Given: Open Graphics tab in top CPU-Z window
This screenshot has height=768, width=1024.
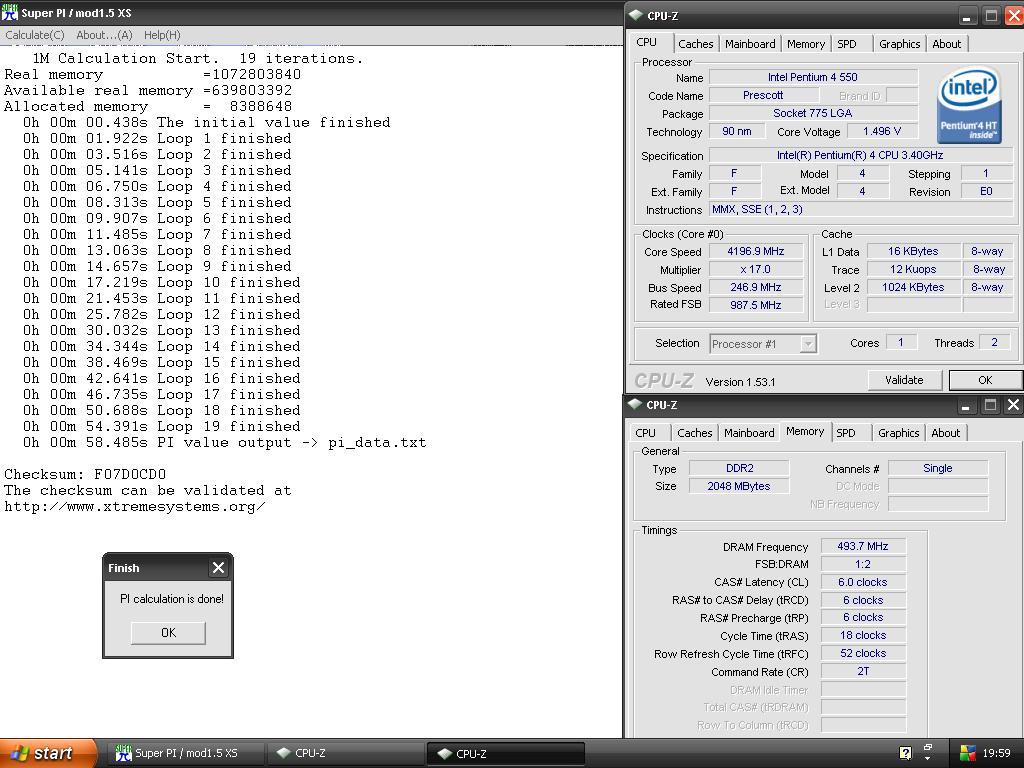Looking at the screenshot, I should (899, 44).
